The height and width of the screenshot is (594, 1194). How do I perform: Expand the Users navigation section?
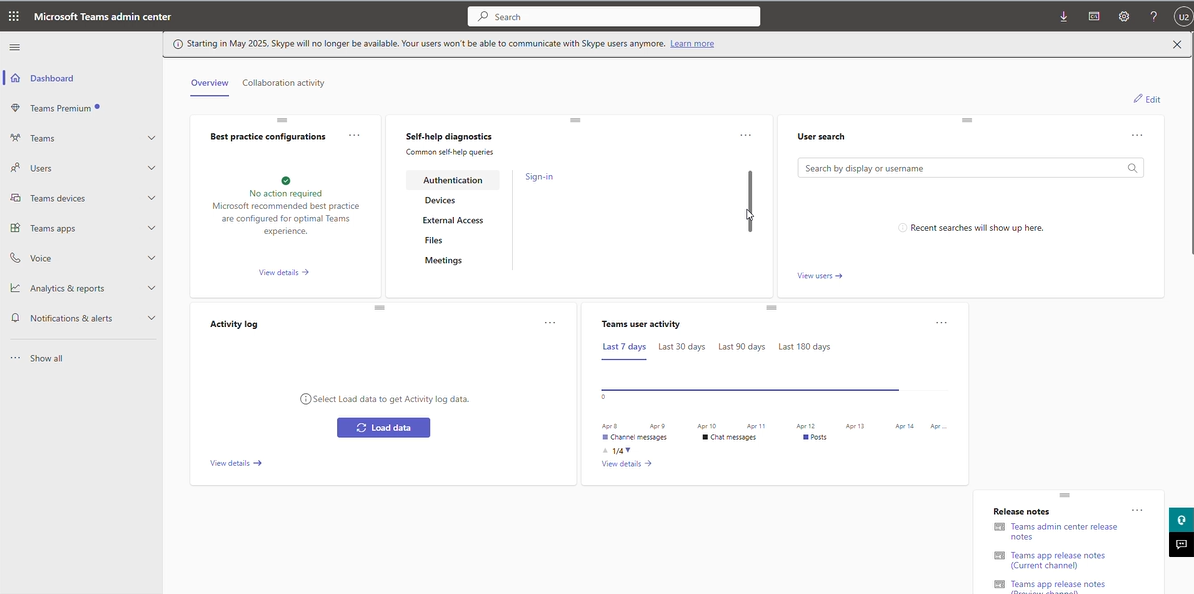152,168
